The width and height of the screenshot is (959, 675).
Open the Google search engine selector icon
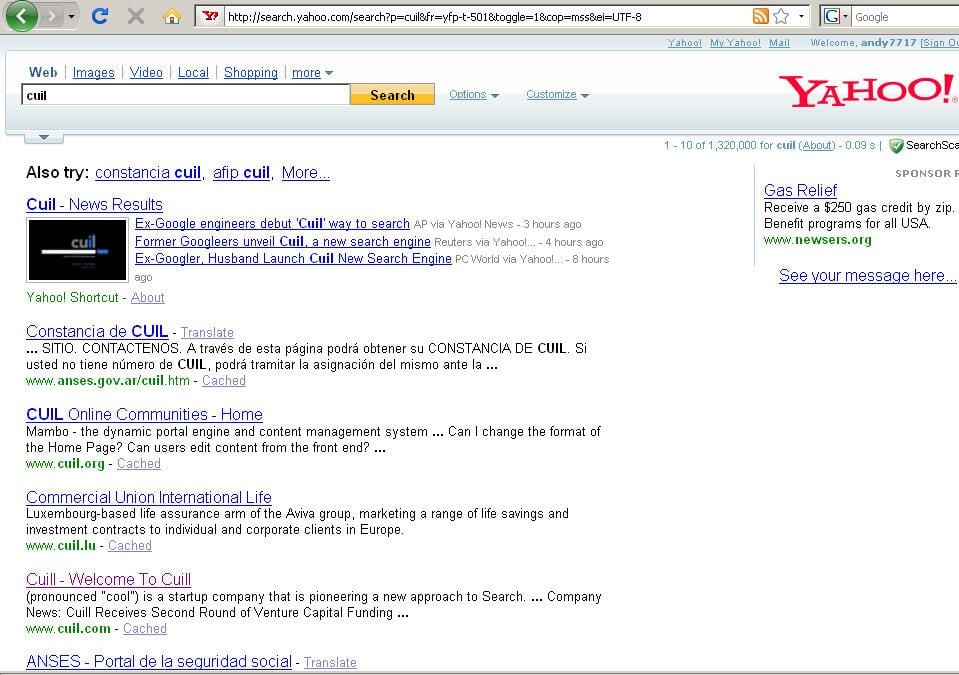point(832,17)
